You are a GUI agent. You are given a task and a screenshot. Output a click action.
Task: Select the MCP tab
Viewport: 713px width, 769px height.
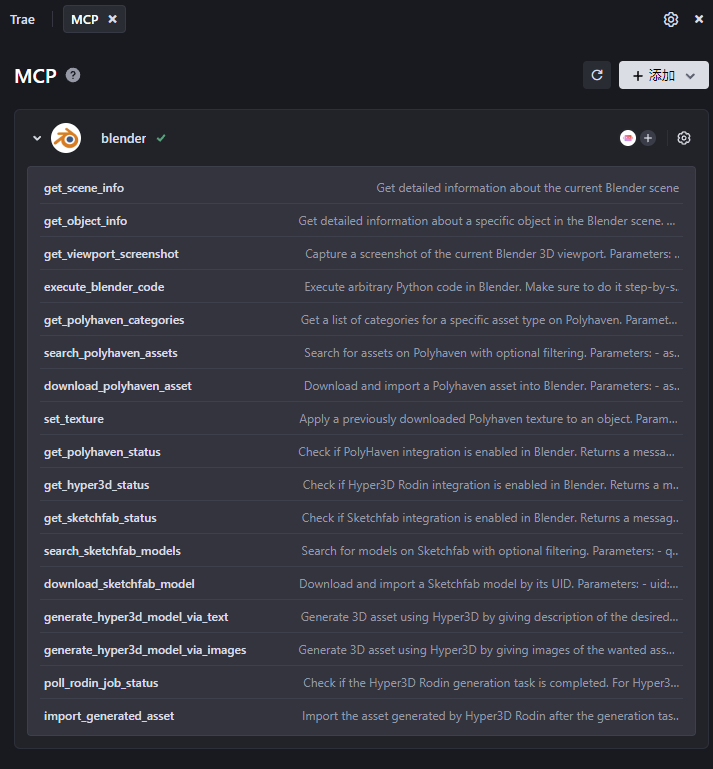pyautogui.click(x=85, y=20)
